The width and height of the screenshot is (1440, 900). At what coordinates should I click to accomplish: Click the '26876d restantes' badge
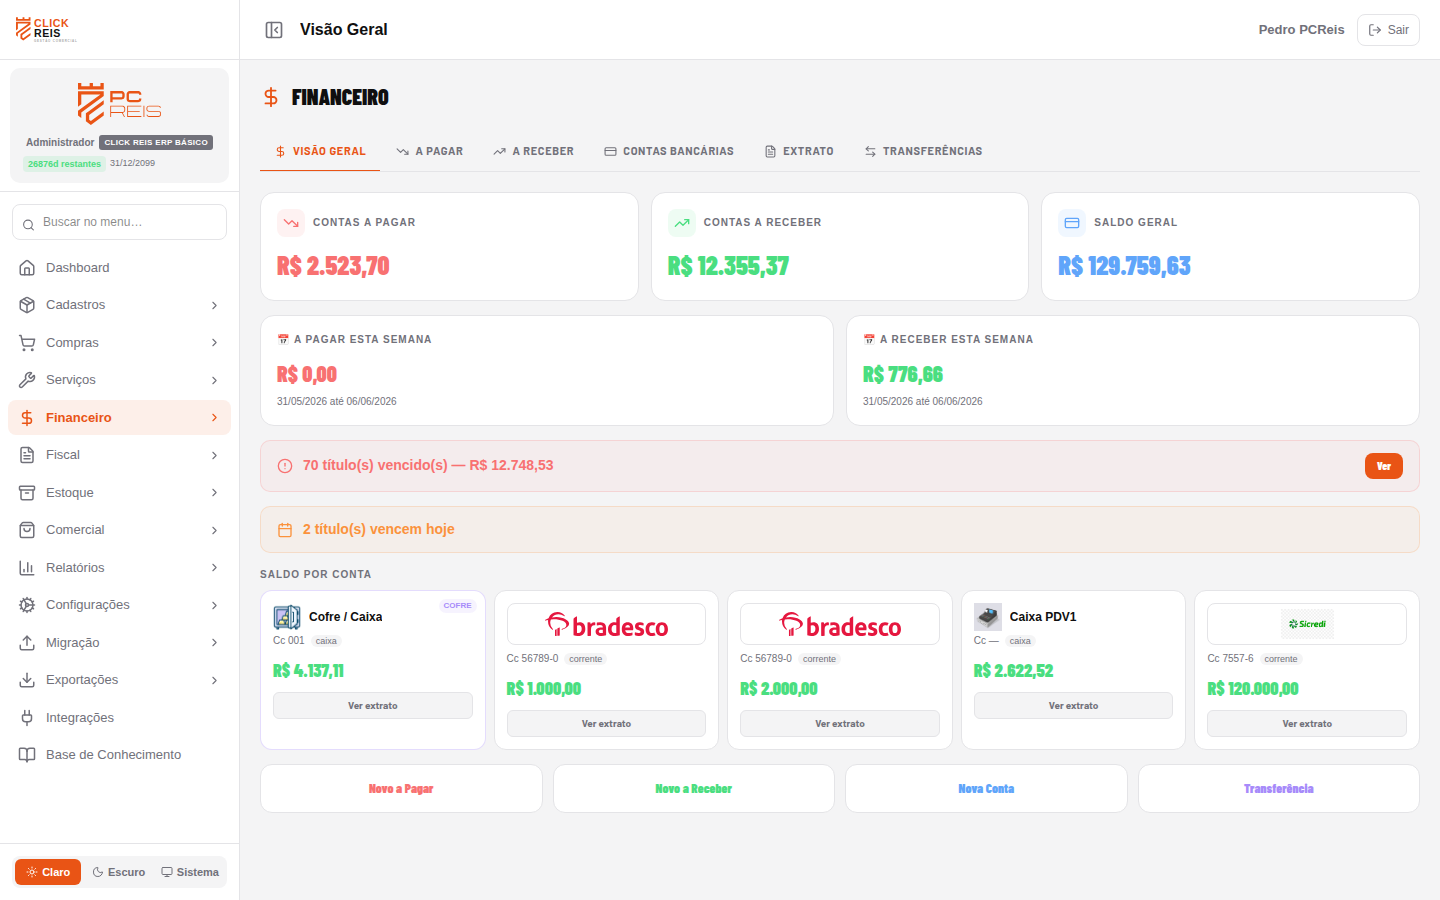coord(64,164)
